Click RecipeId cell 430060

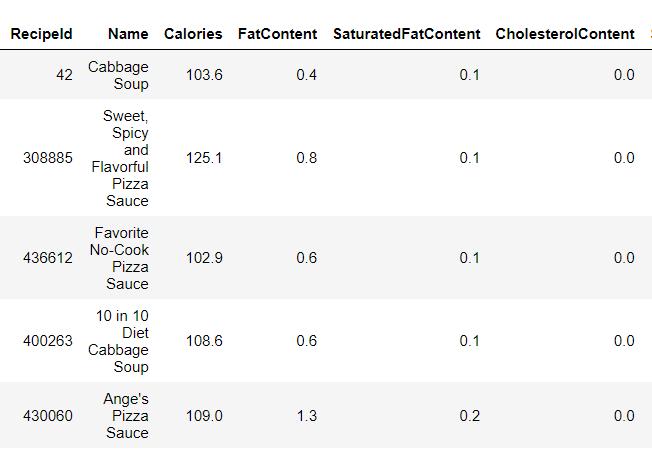[x=48, y=416]
